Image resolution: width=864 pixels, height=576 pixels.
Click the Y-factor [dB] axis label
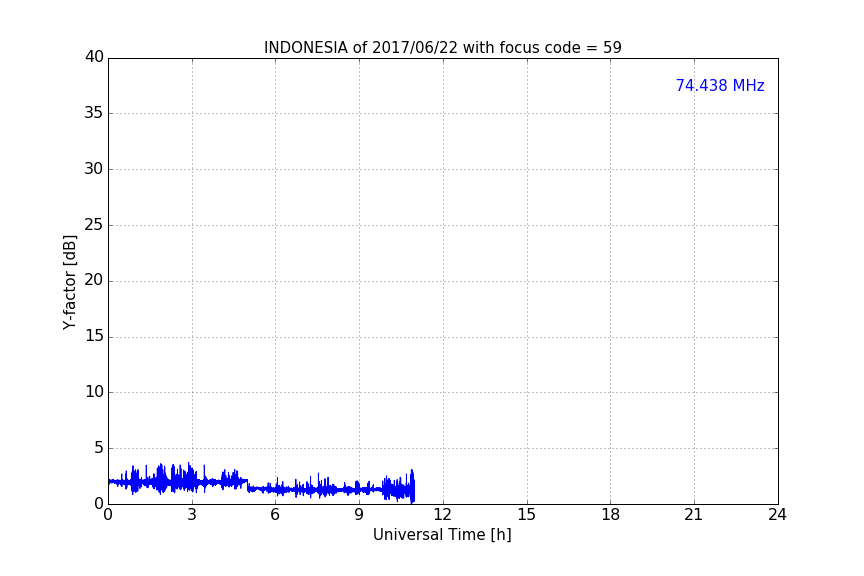(69, 282)
